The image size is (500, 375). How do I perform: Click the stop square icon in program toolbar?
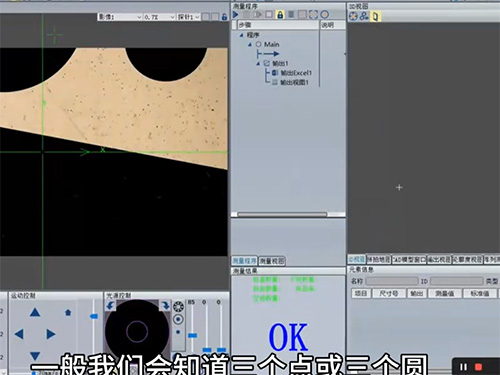coord(269,15)
